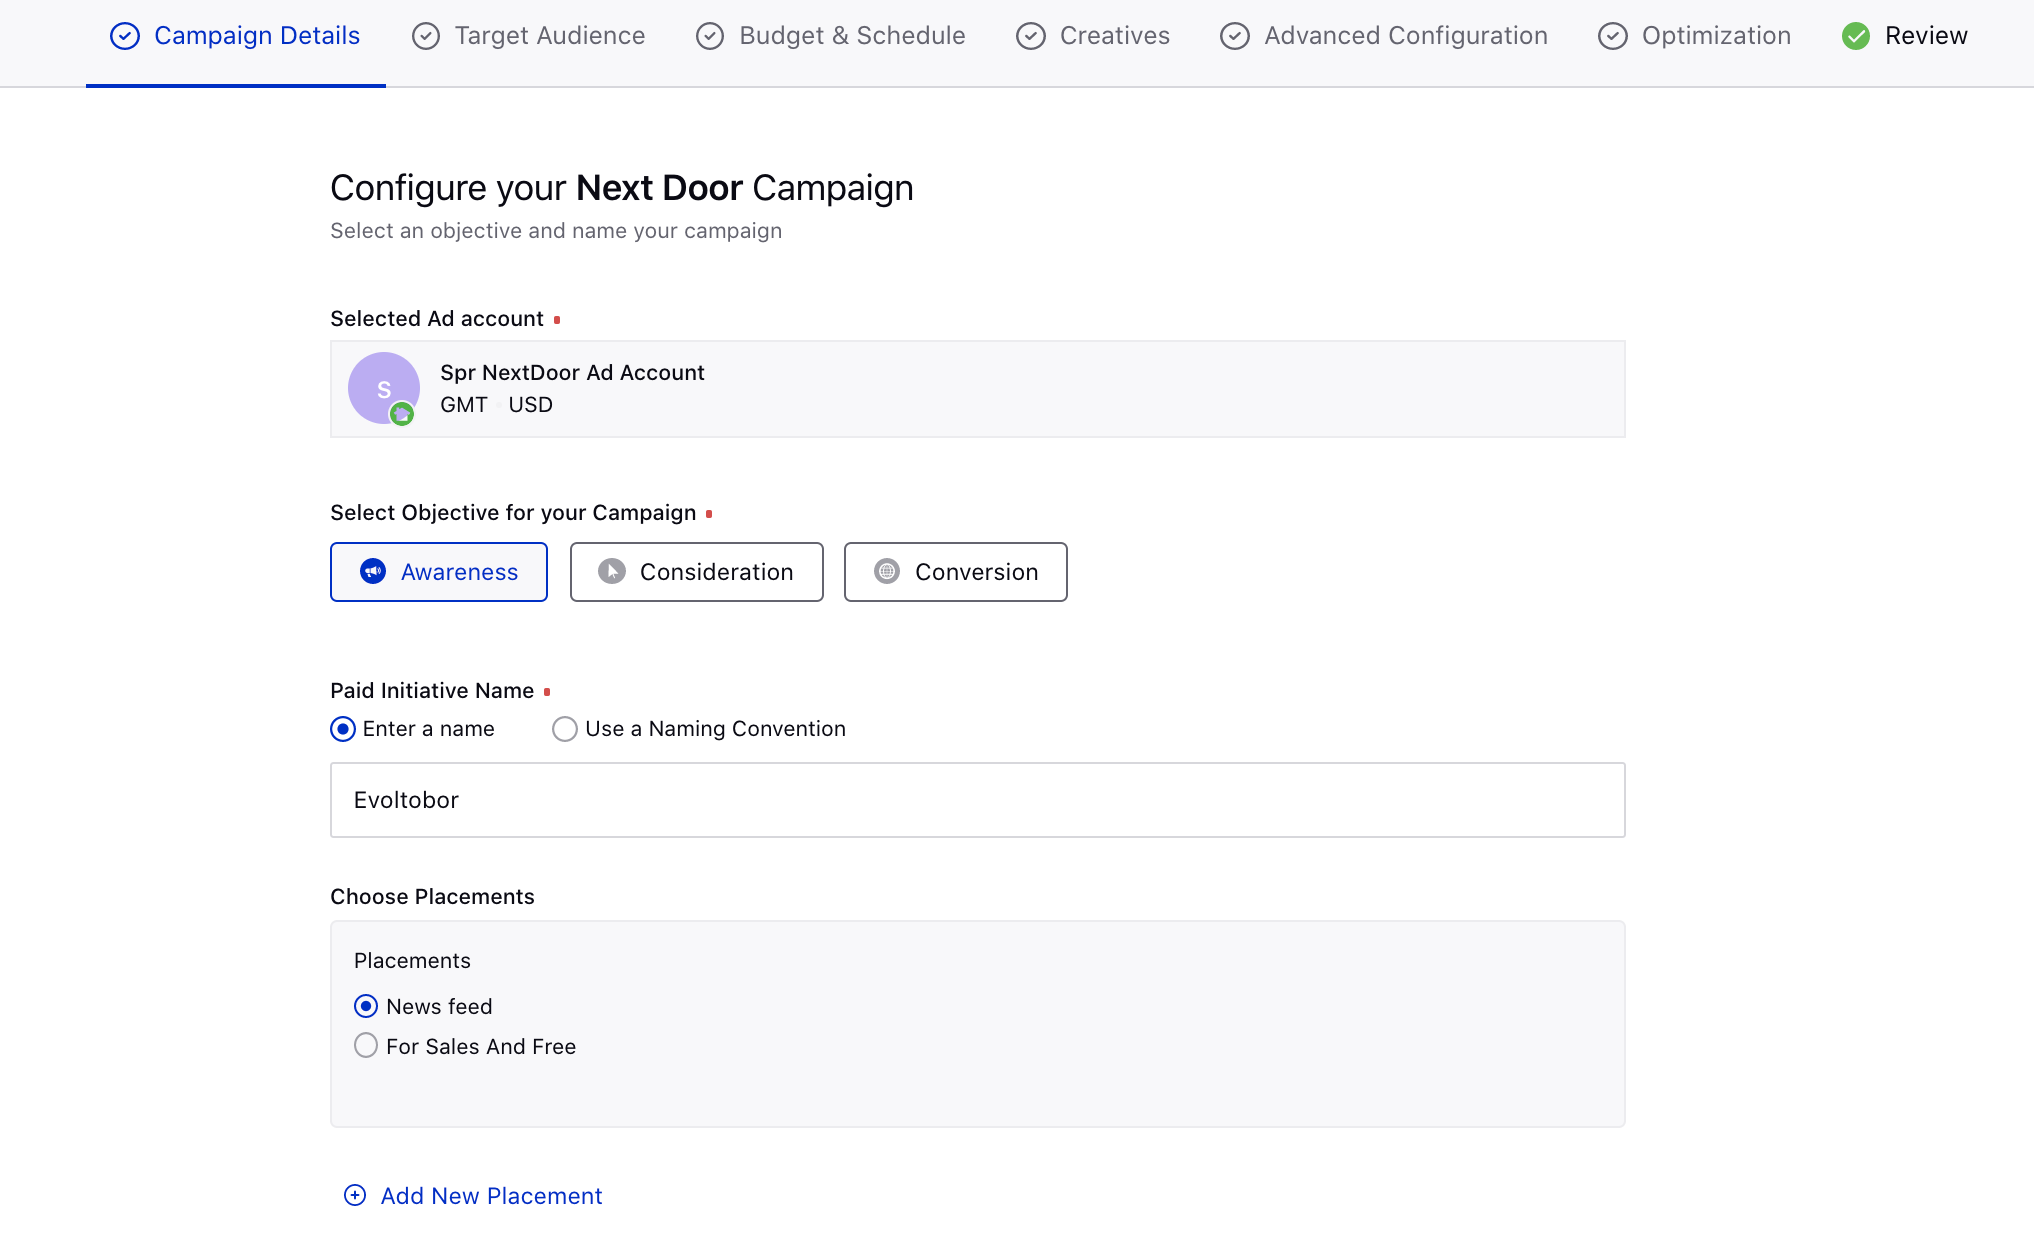Click the Choose Placements label
The width and height of the screenshot is (2034, 1260).
tap(433, 896)
